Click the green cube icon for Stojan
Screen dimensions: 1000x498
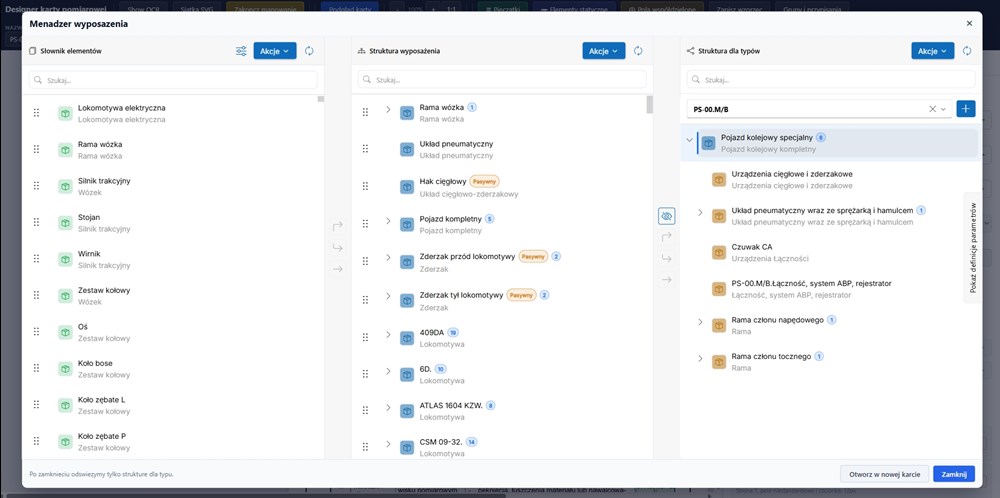[65, 223]
